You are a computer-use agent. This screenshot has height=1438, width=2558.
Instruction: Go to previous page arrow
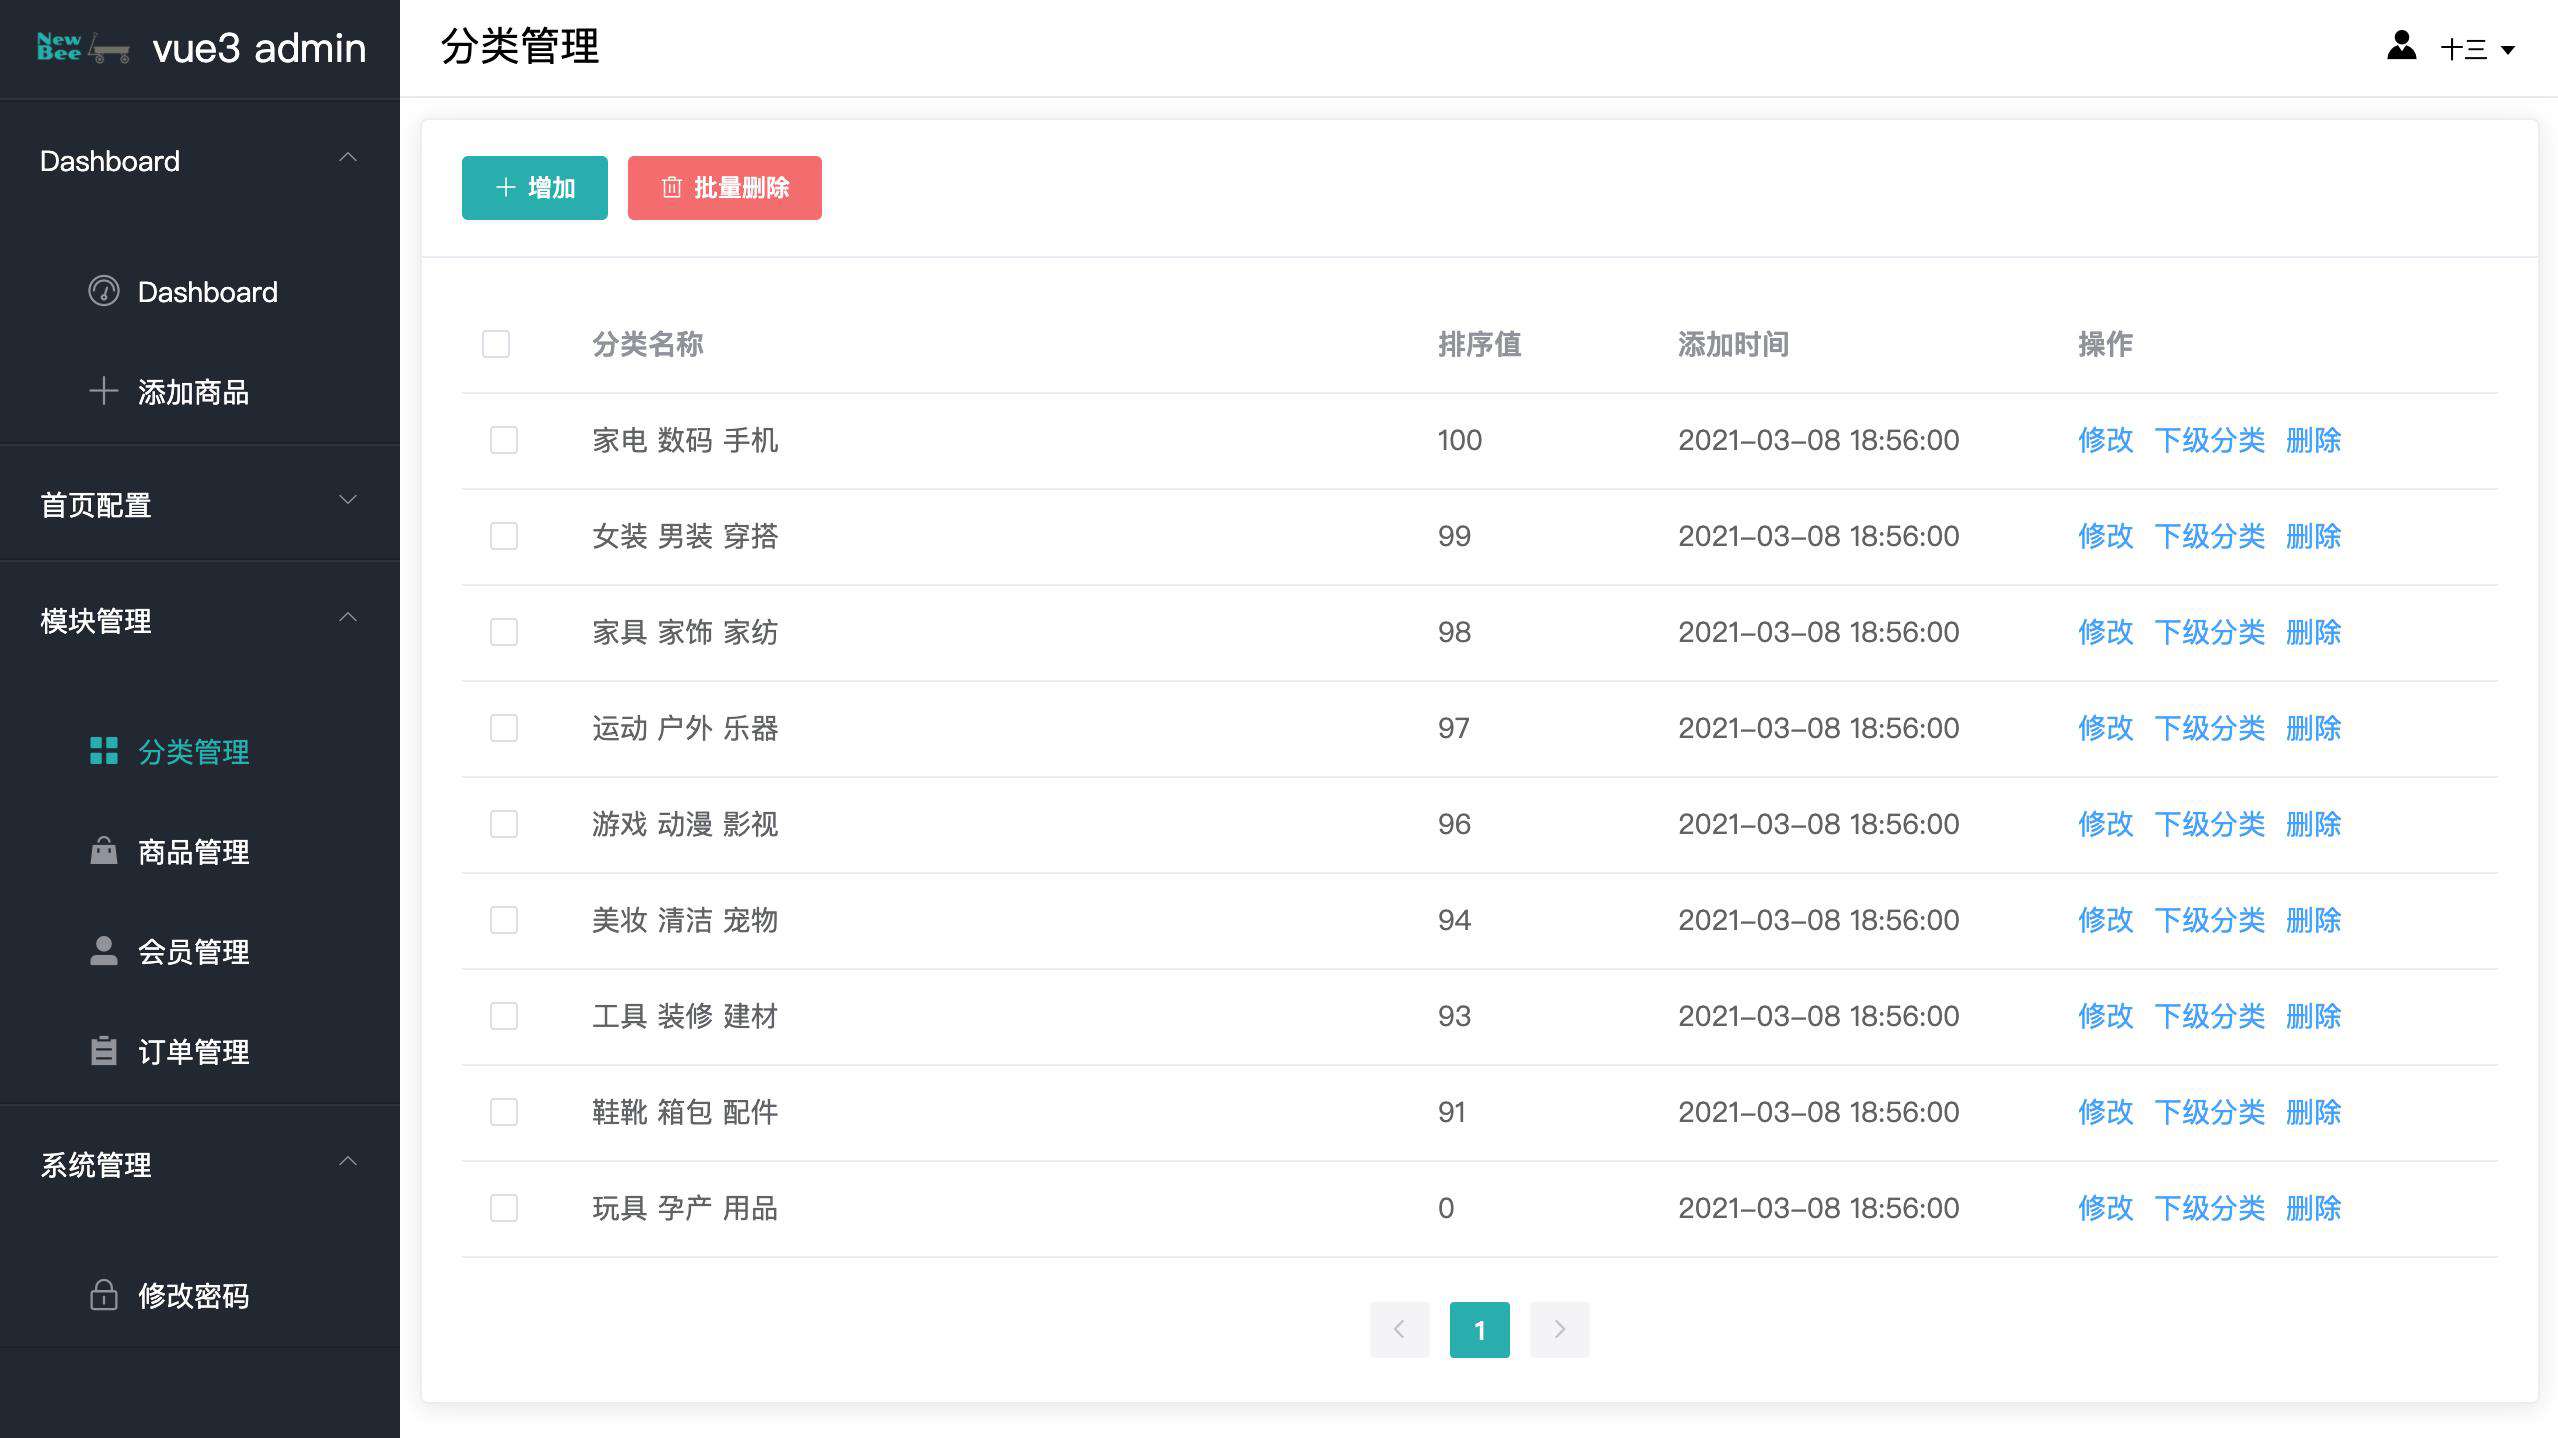(1400, 1330)
